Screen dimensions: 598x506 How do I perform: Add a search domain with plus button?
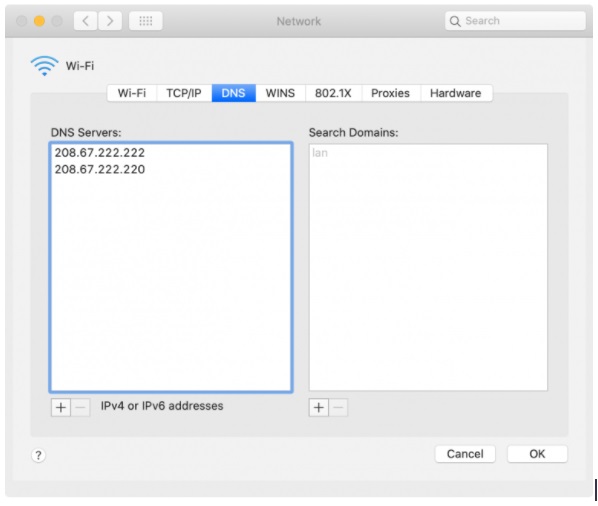[x=318, y=407]
